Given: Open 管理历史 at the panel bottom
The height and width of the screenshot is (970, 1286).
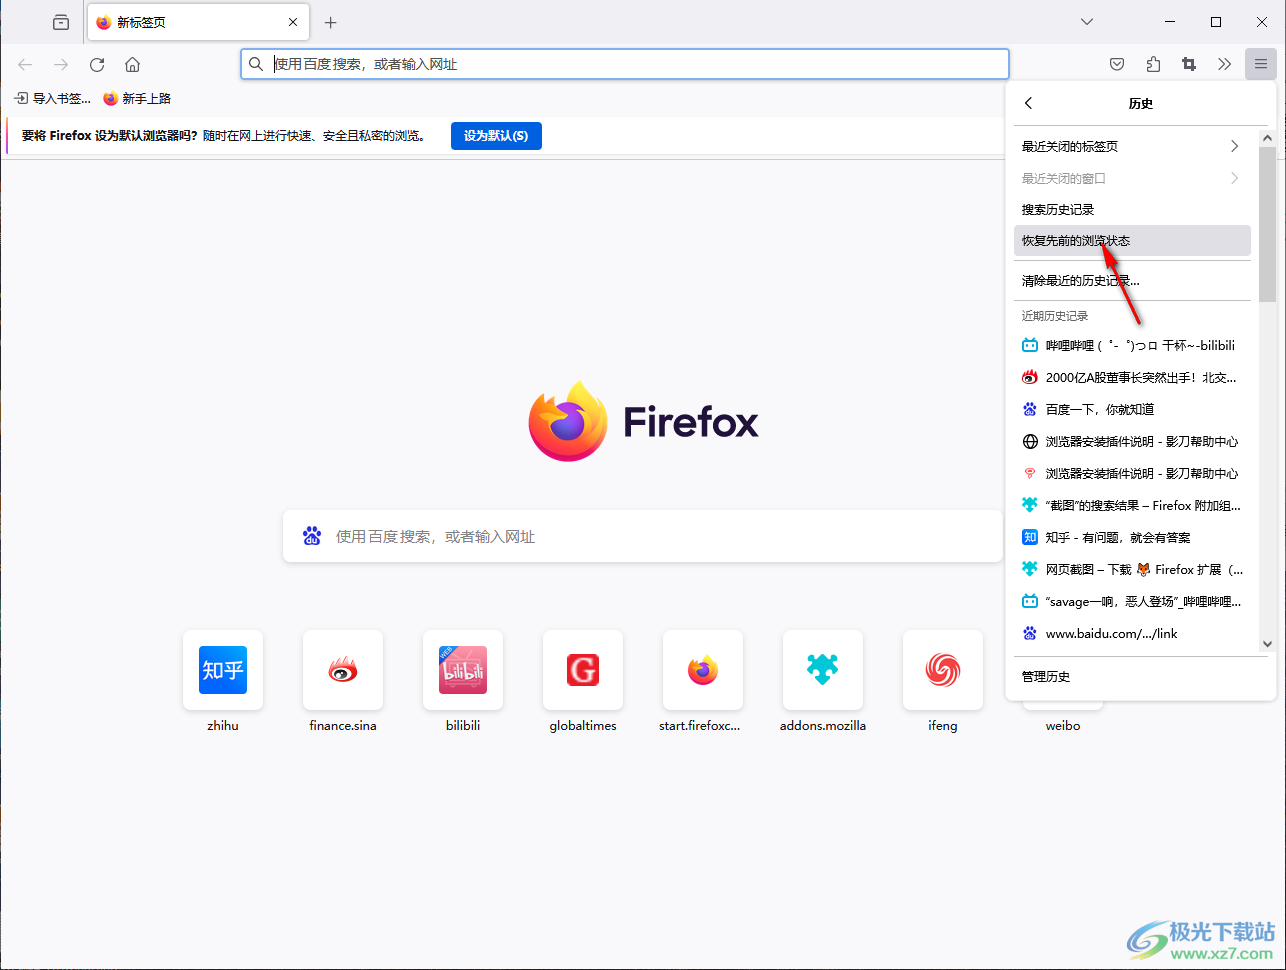Looking at the screenshot, I should 1140,676.
